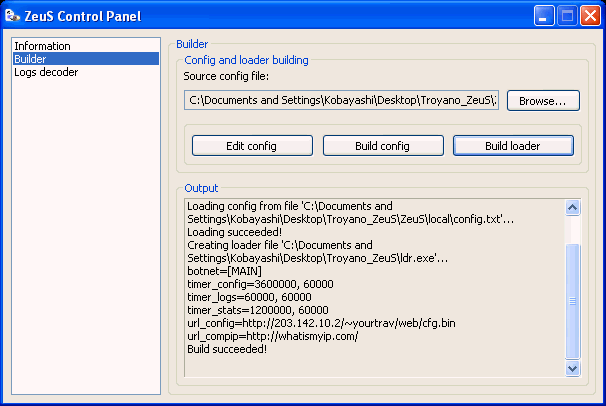This screenshot has height=406, width=606.
Task: Select the Builder entry in the sidebar
Action: 30,59
